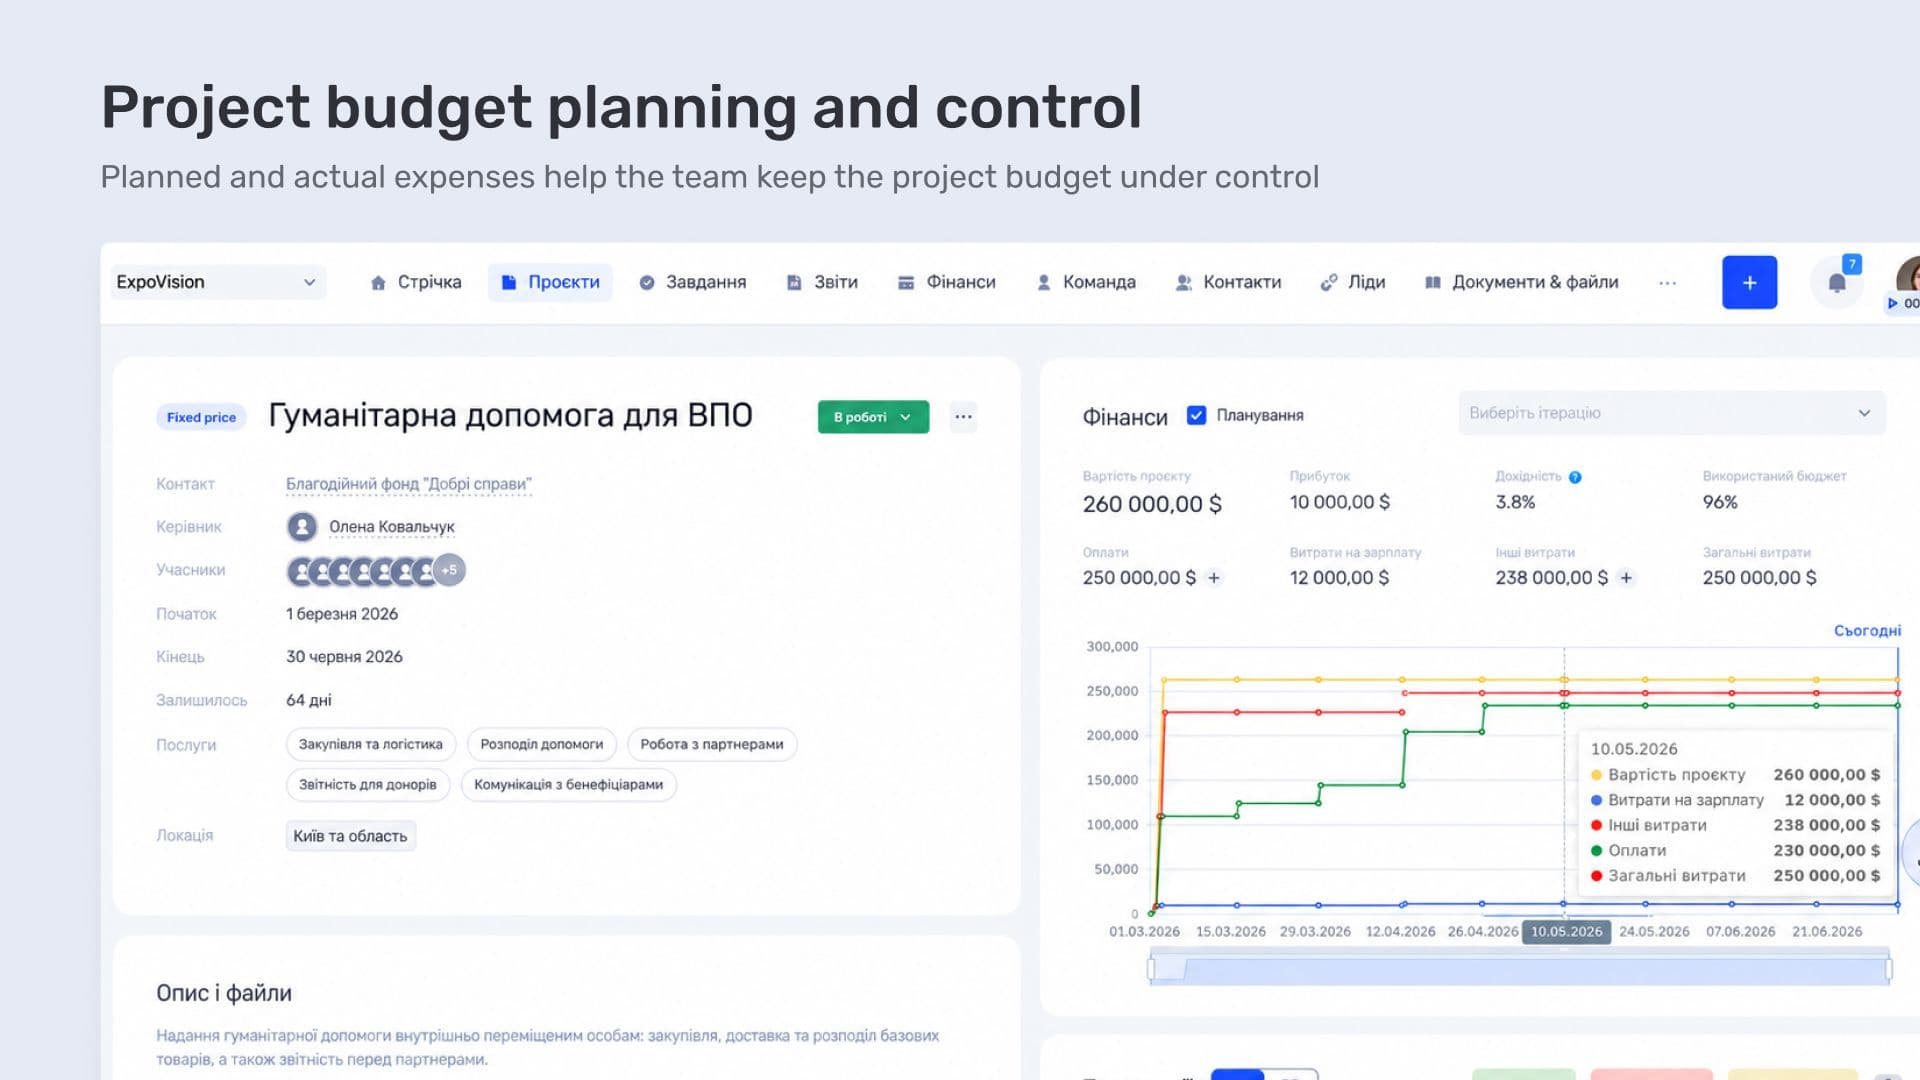Click the Сьогодні link above chart

(1867, 631)
